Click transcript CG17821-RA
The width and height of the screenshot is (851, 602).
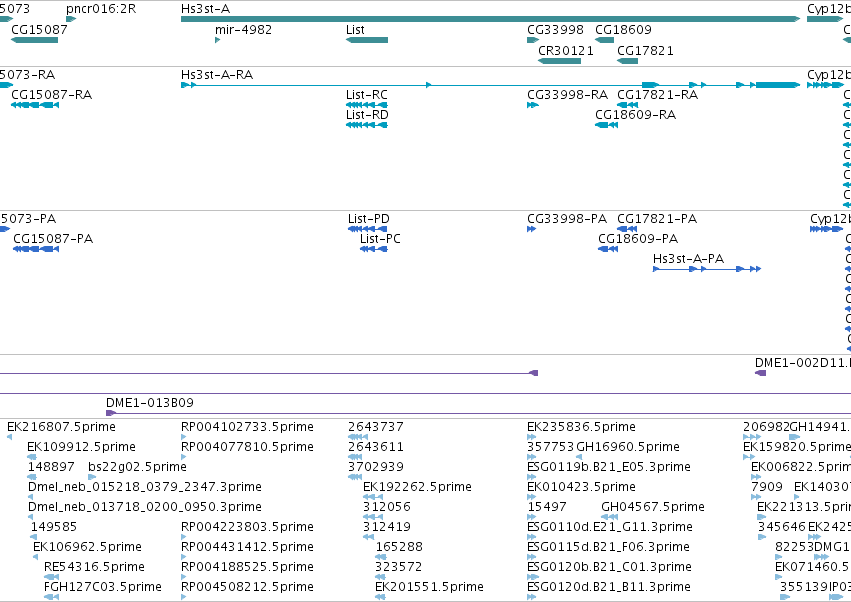pyautogui.click(x=627, y=105)
